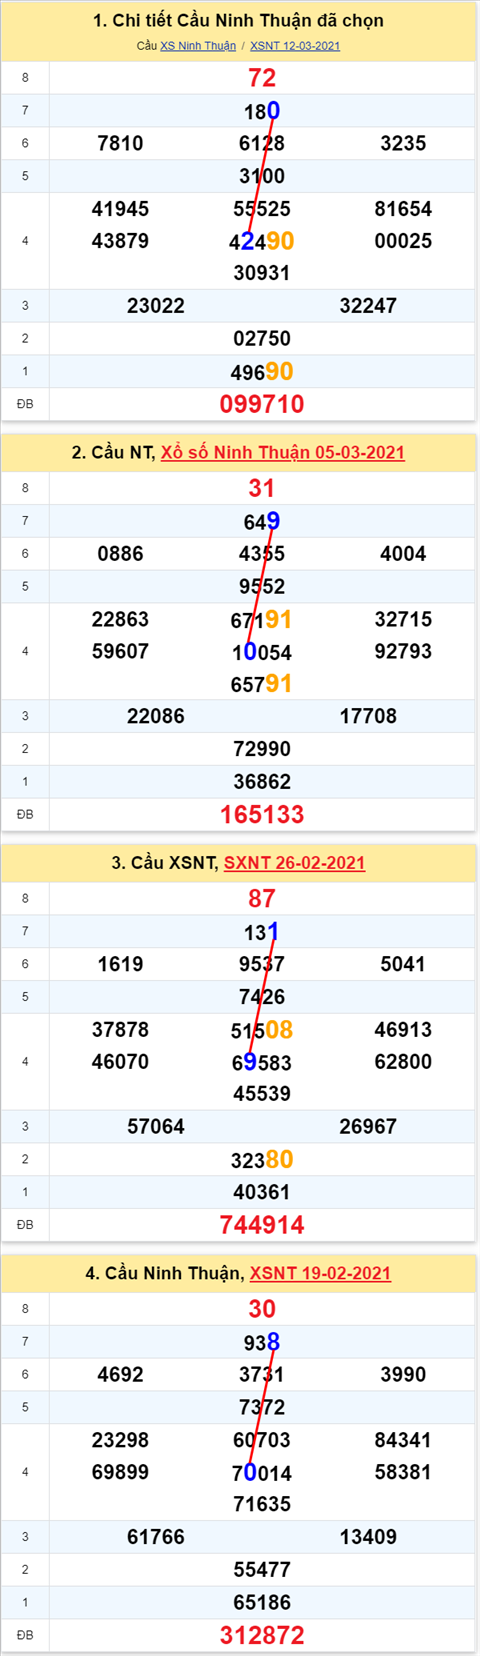
Task: Click the number 4692
Action: pos(120,1375)
